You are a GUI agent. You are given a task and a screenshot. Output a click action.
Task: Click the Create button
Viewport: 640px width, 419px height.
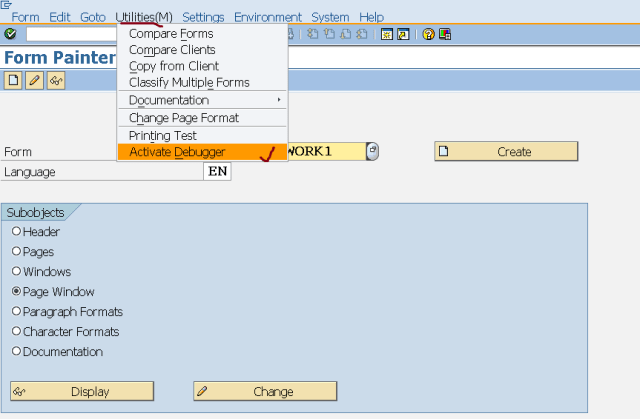[506, 151]
